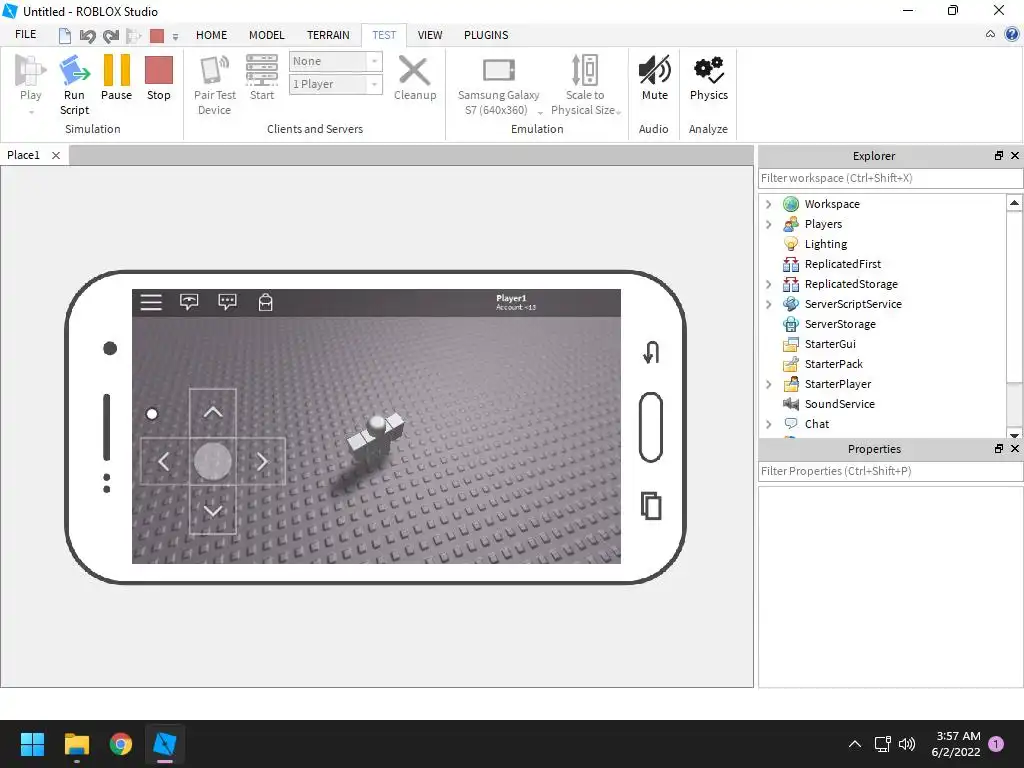Viewport: 1024px width, 768px height.
Task: Switch to the TERRAIN ribbon tab
Action: 328,35
